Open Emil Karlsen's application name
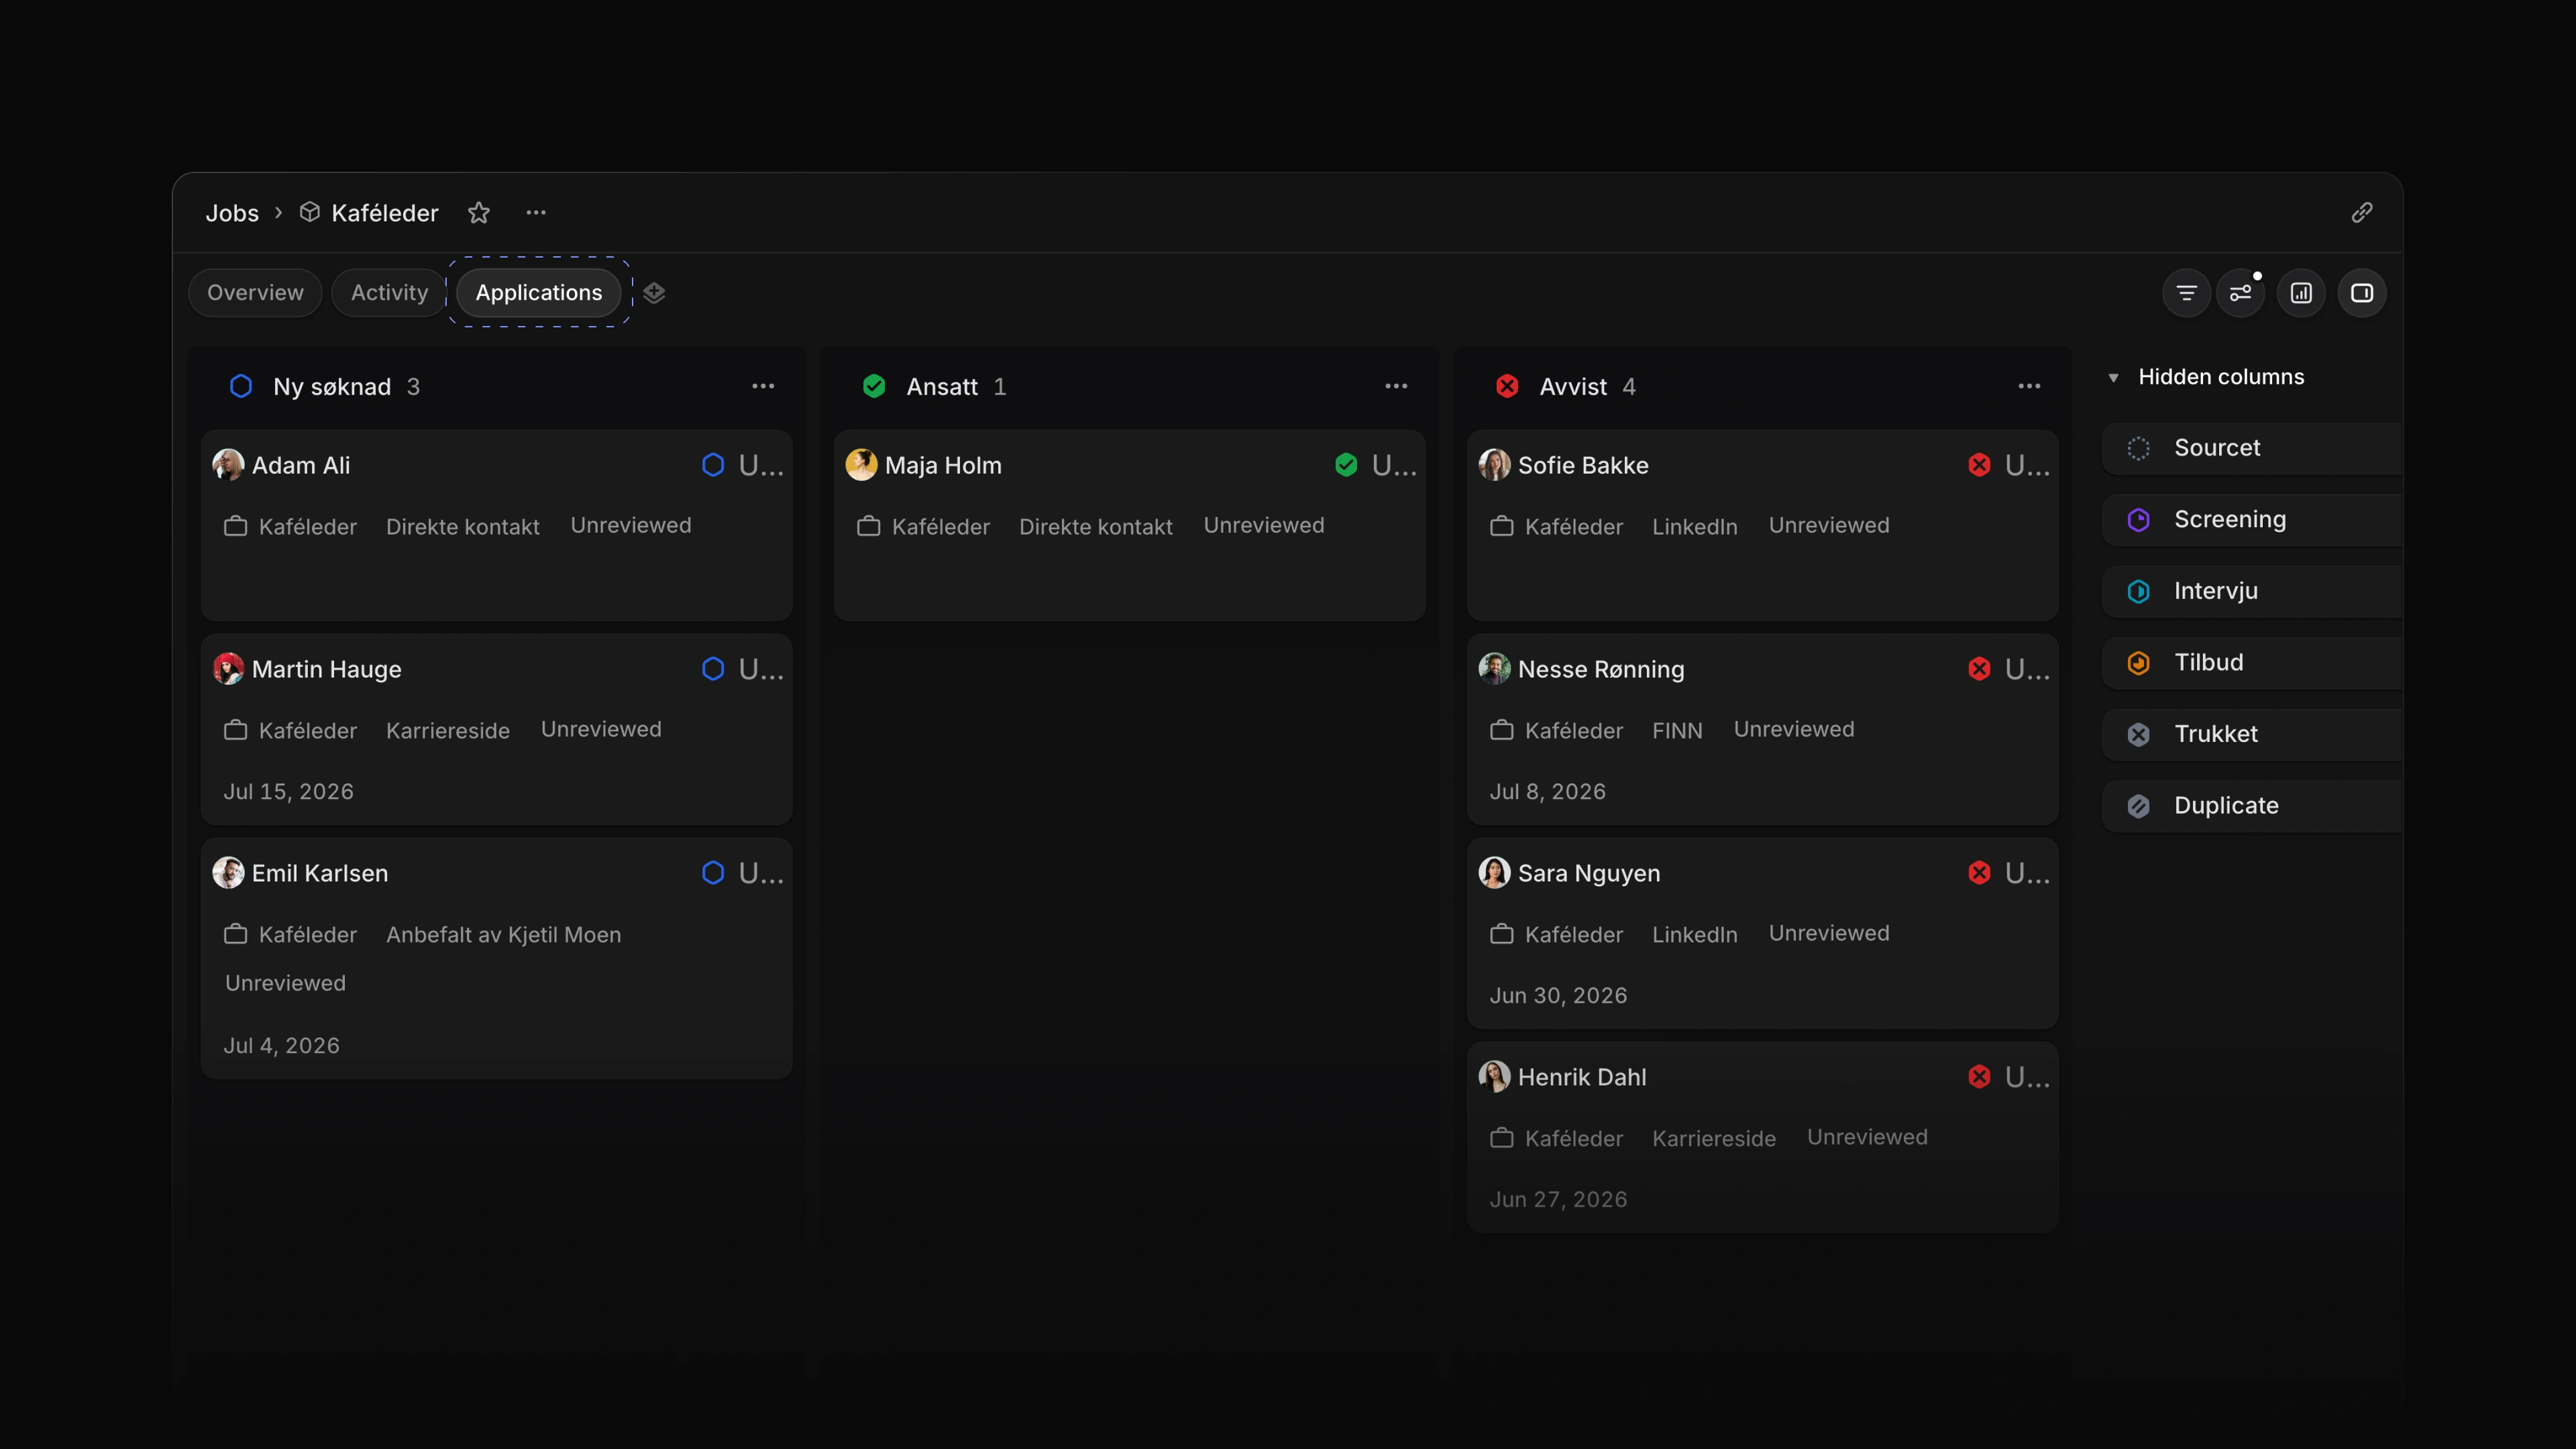Screen dimensions: 2576x1449 tap(320, 873)
